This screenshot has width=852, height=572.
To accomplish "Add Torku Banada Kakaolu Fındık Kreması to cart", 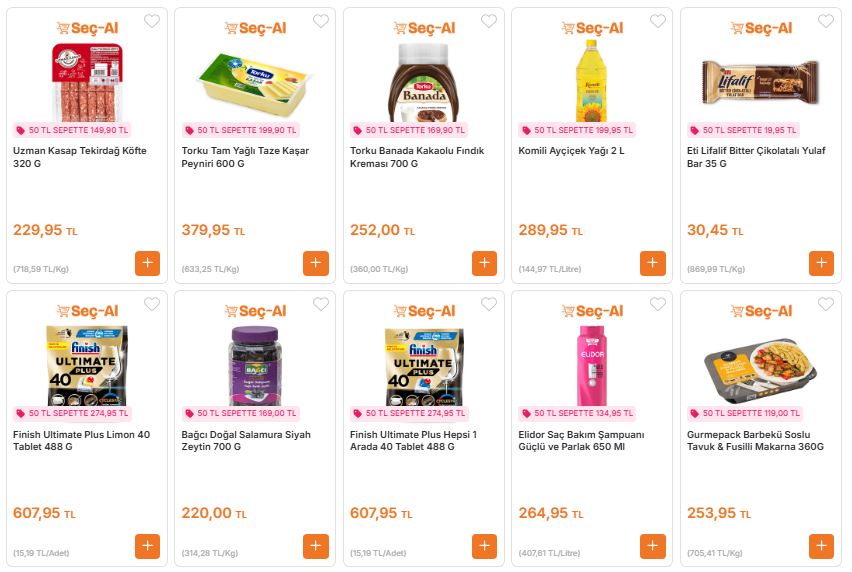I will tap(484, 264).
